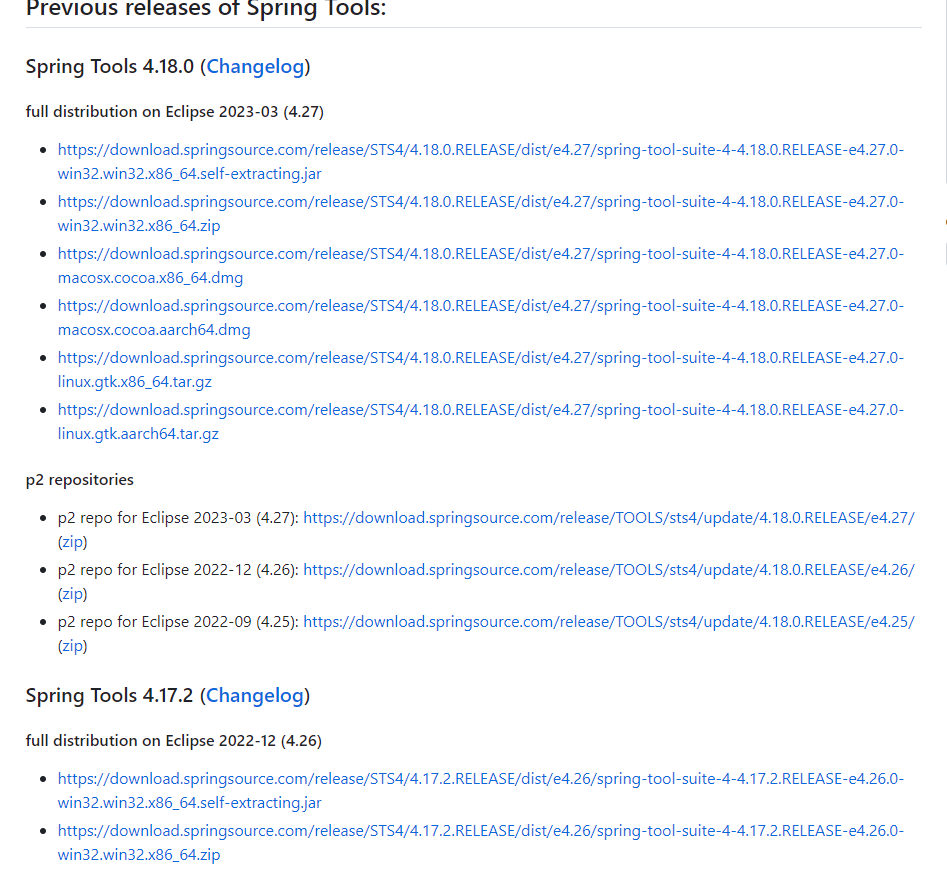Open p2 repo URL for 4.18.0 e4.26
The height and width of the screenshot is (869, 947).
[x=609, y=570]
